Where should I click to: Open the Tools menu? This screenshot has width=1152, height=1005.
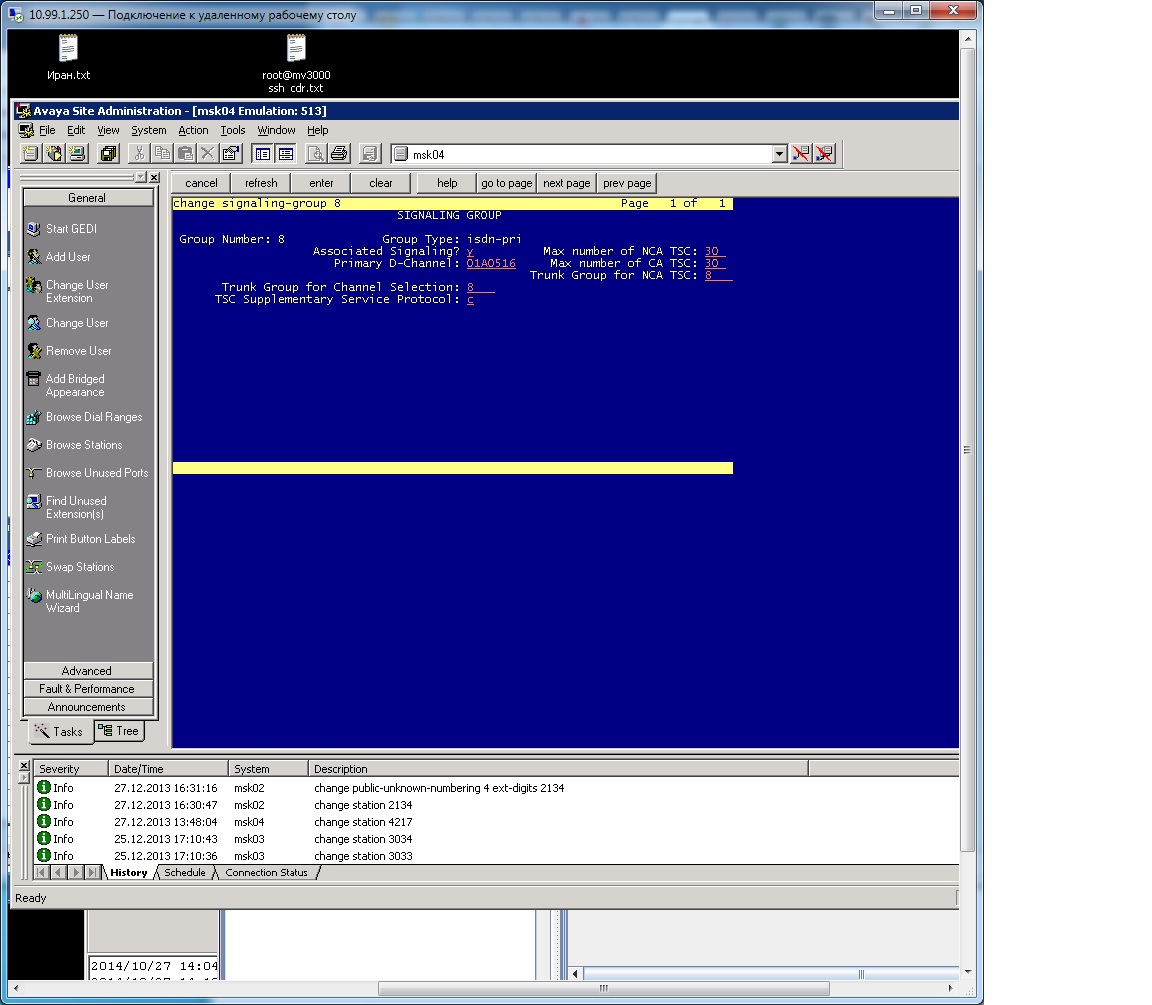click(x=233, y=130)
